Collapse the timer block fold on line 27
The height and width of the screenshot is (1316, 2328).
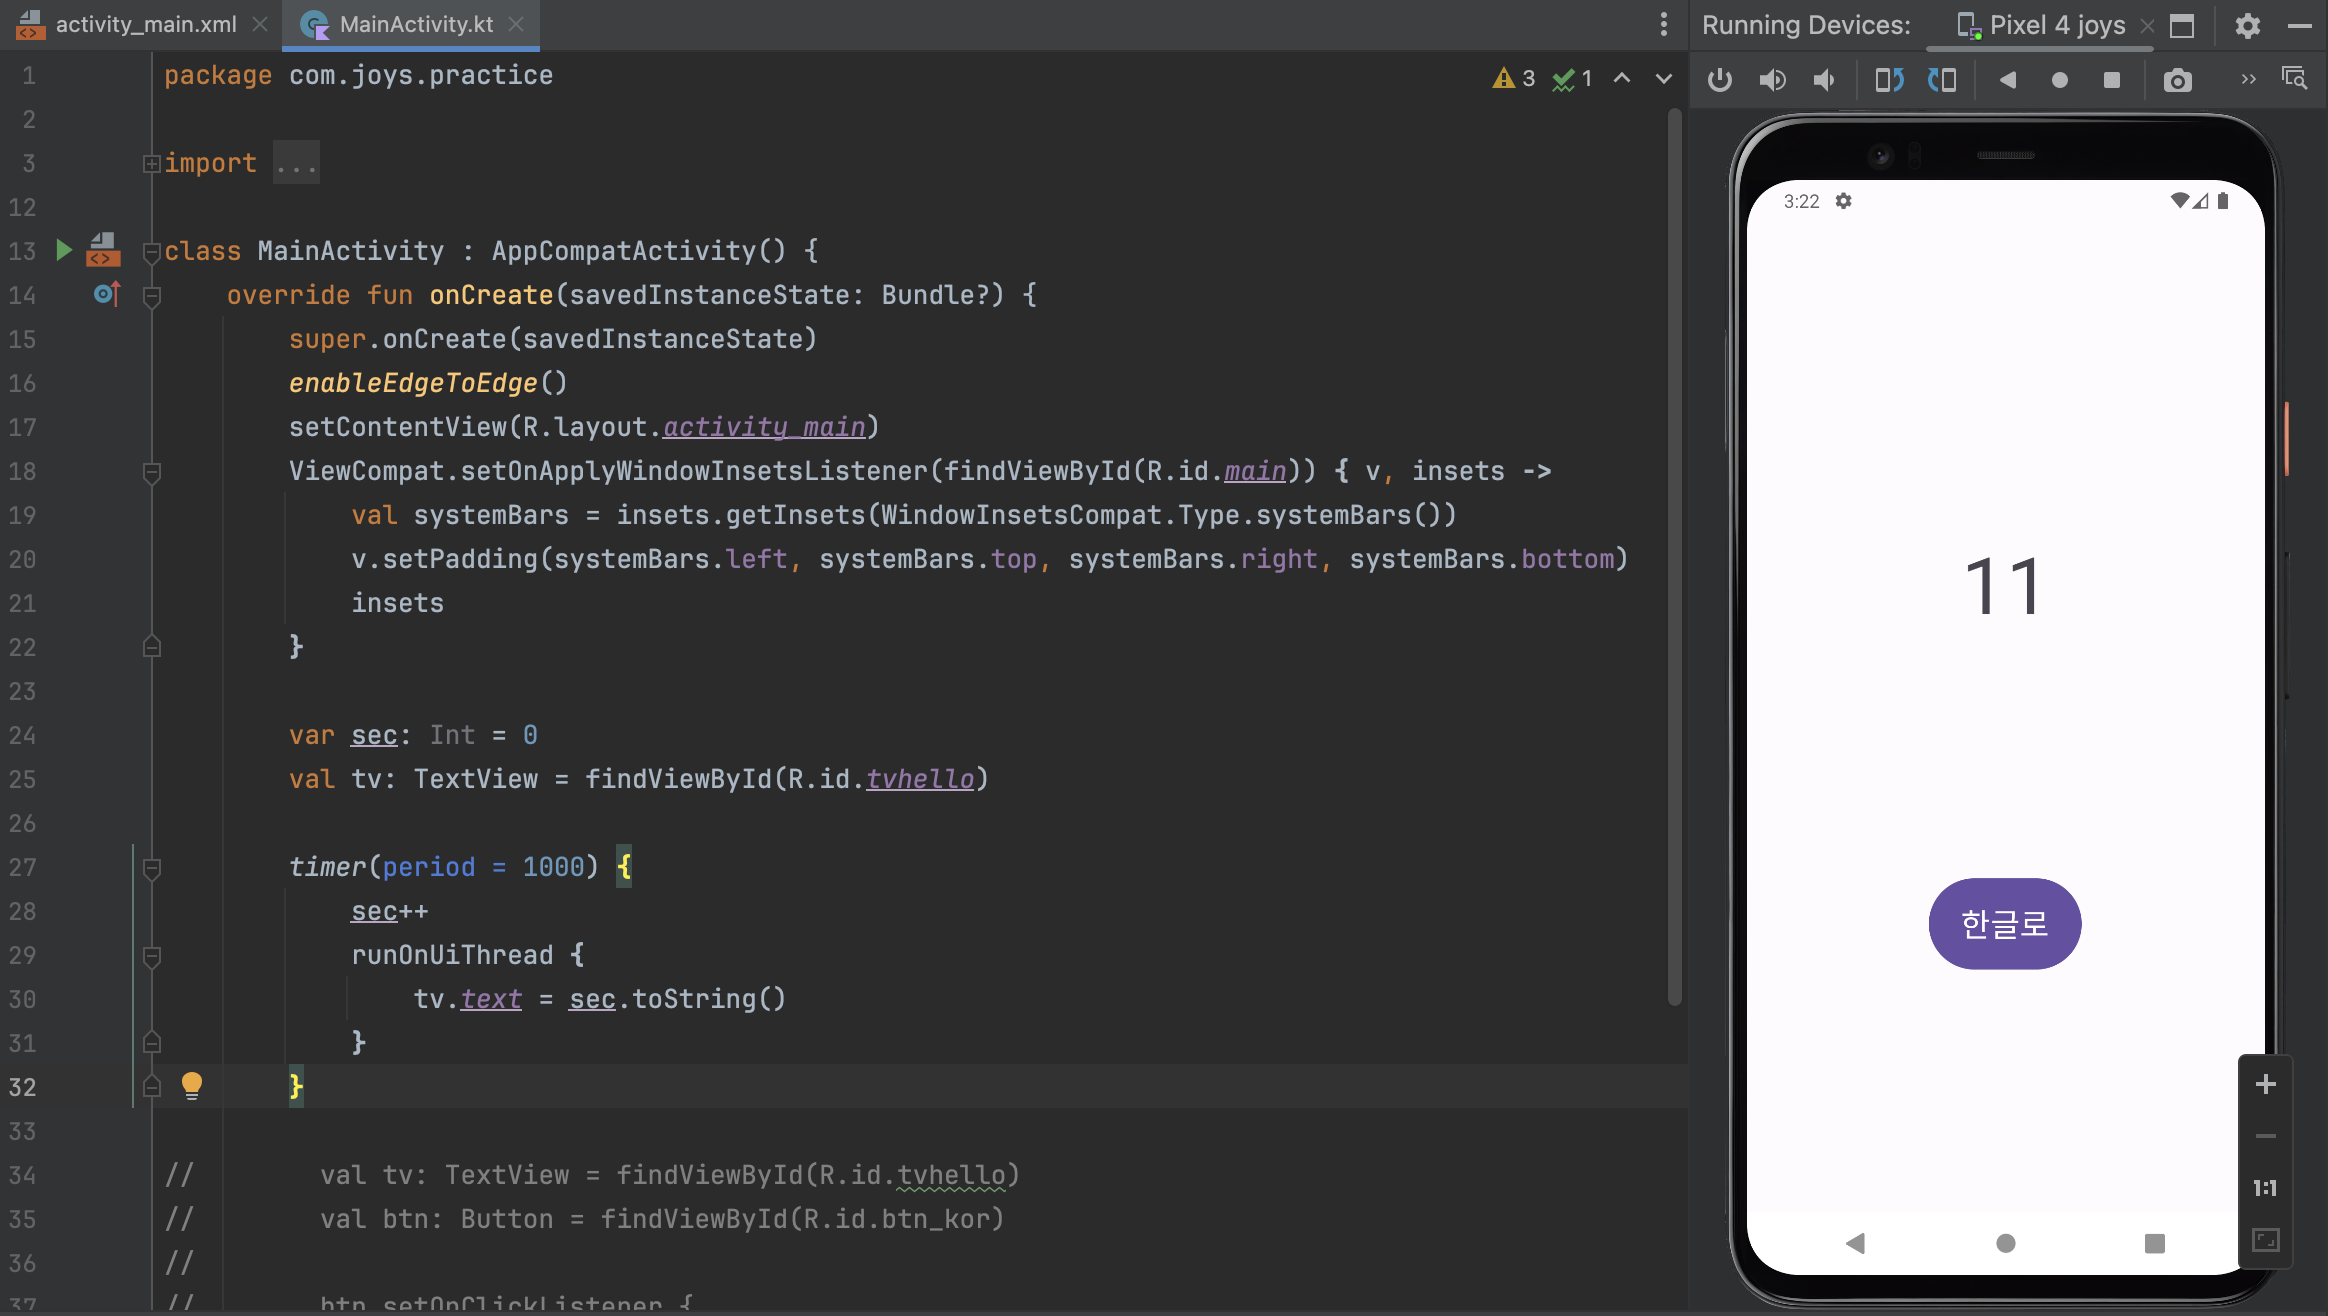click(x=151, y=867)
